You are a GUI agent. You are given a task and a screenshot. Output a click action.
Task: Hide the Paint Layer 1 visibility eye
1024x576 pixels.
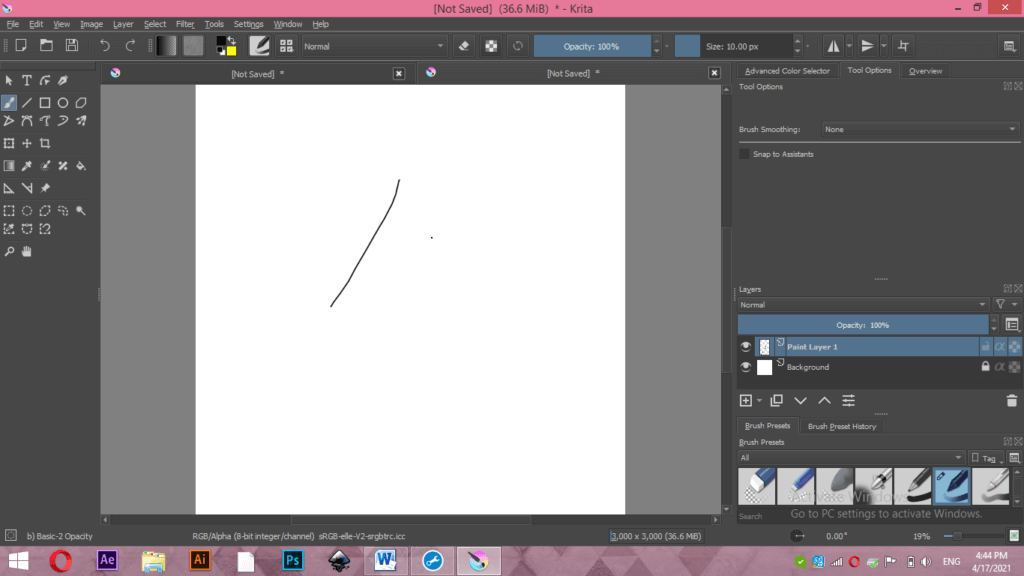pyautogui.click(x=746, y=346)
